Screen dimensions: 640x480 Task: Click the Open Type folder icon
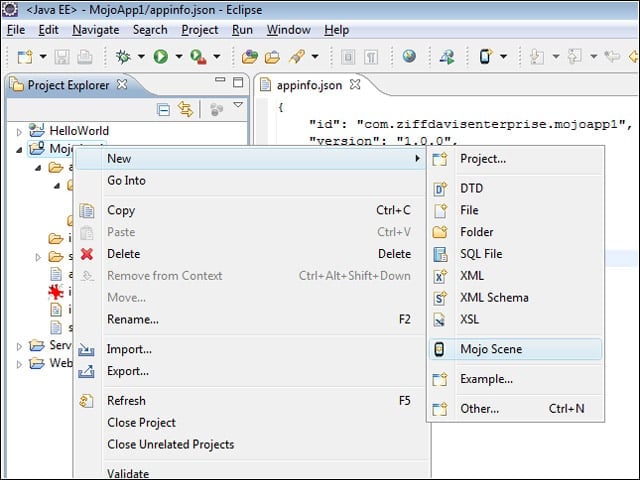pyautogui.click(x=272, y=57)
